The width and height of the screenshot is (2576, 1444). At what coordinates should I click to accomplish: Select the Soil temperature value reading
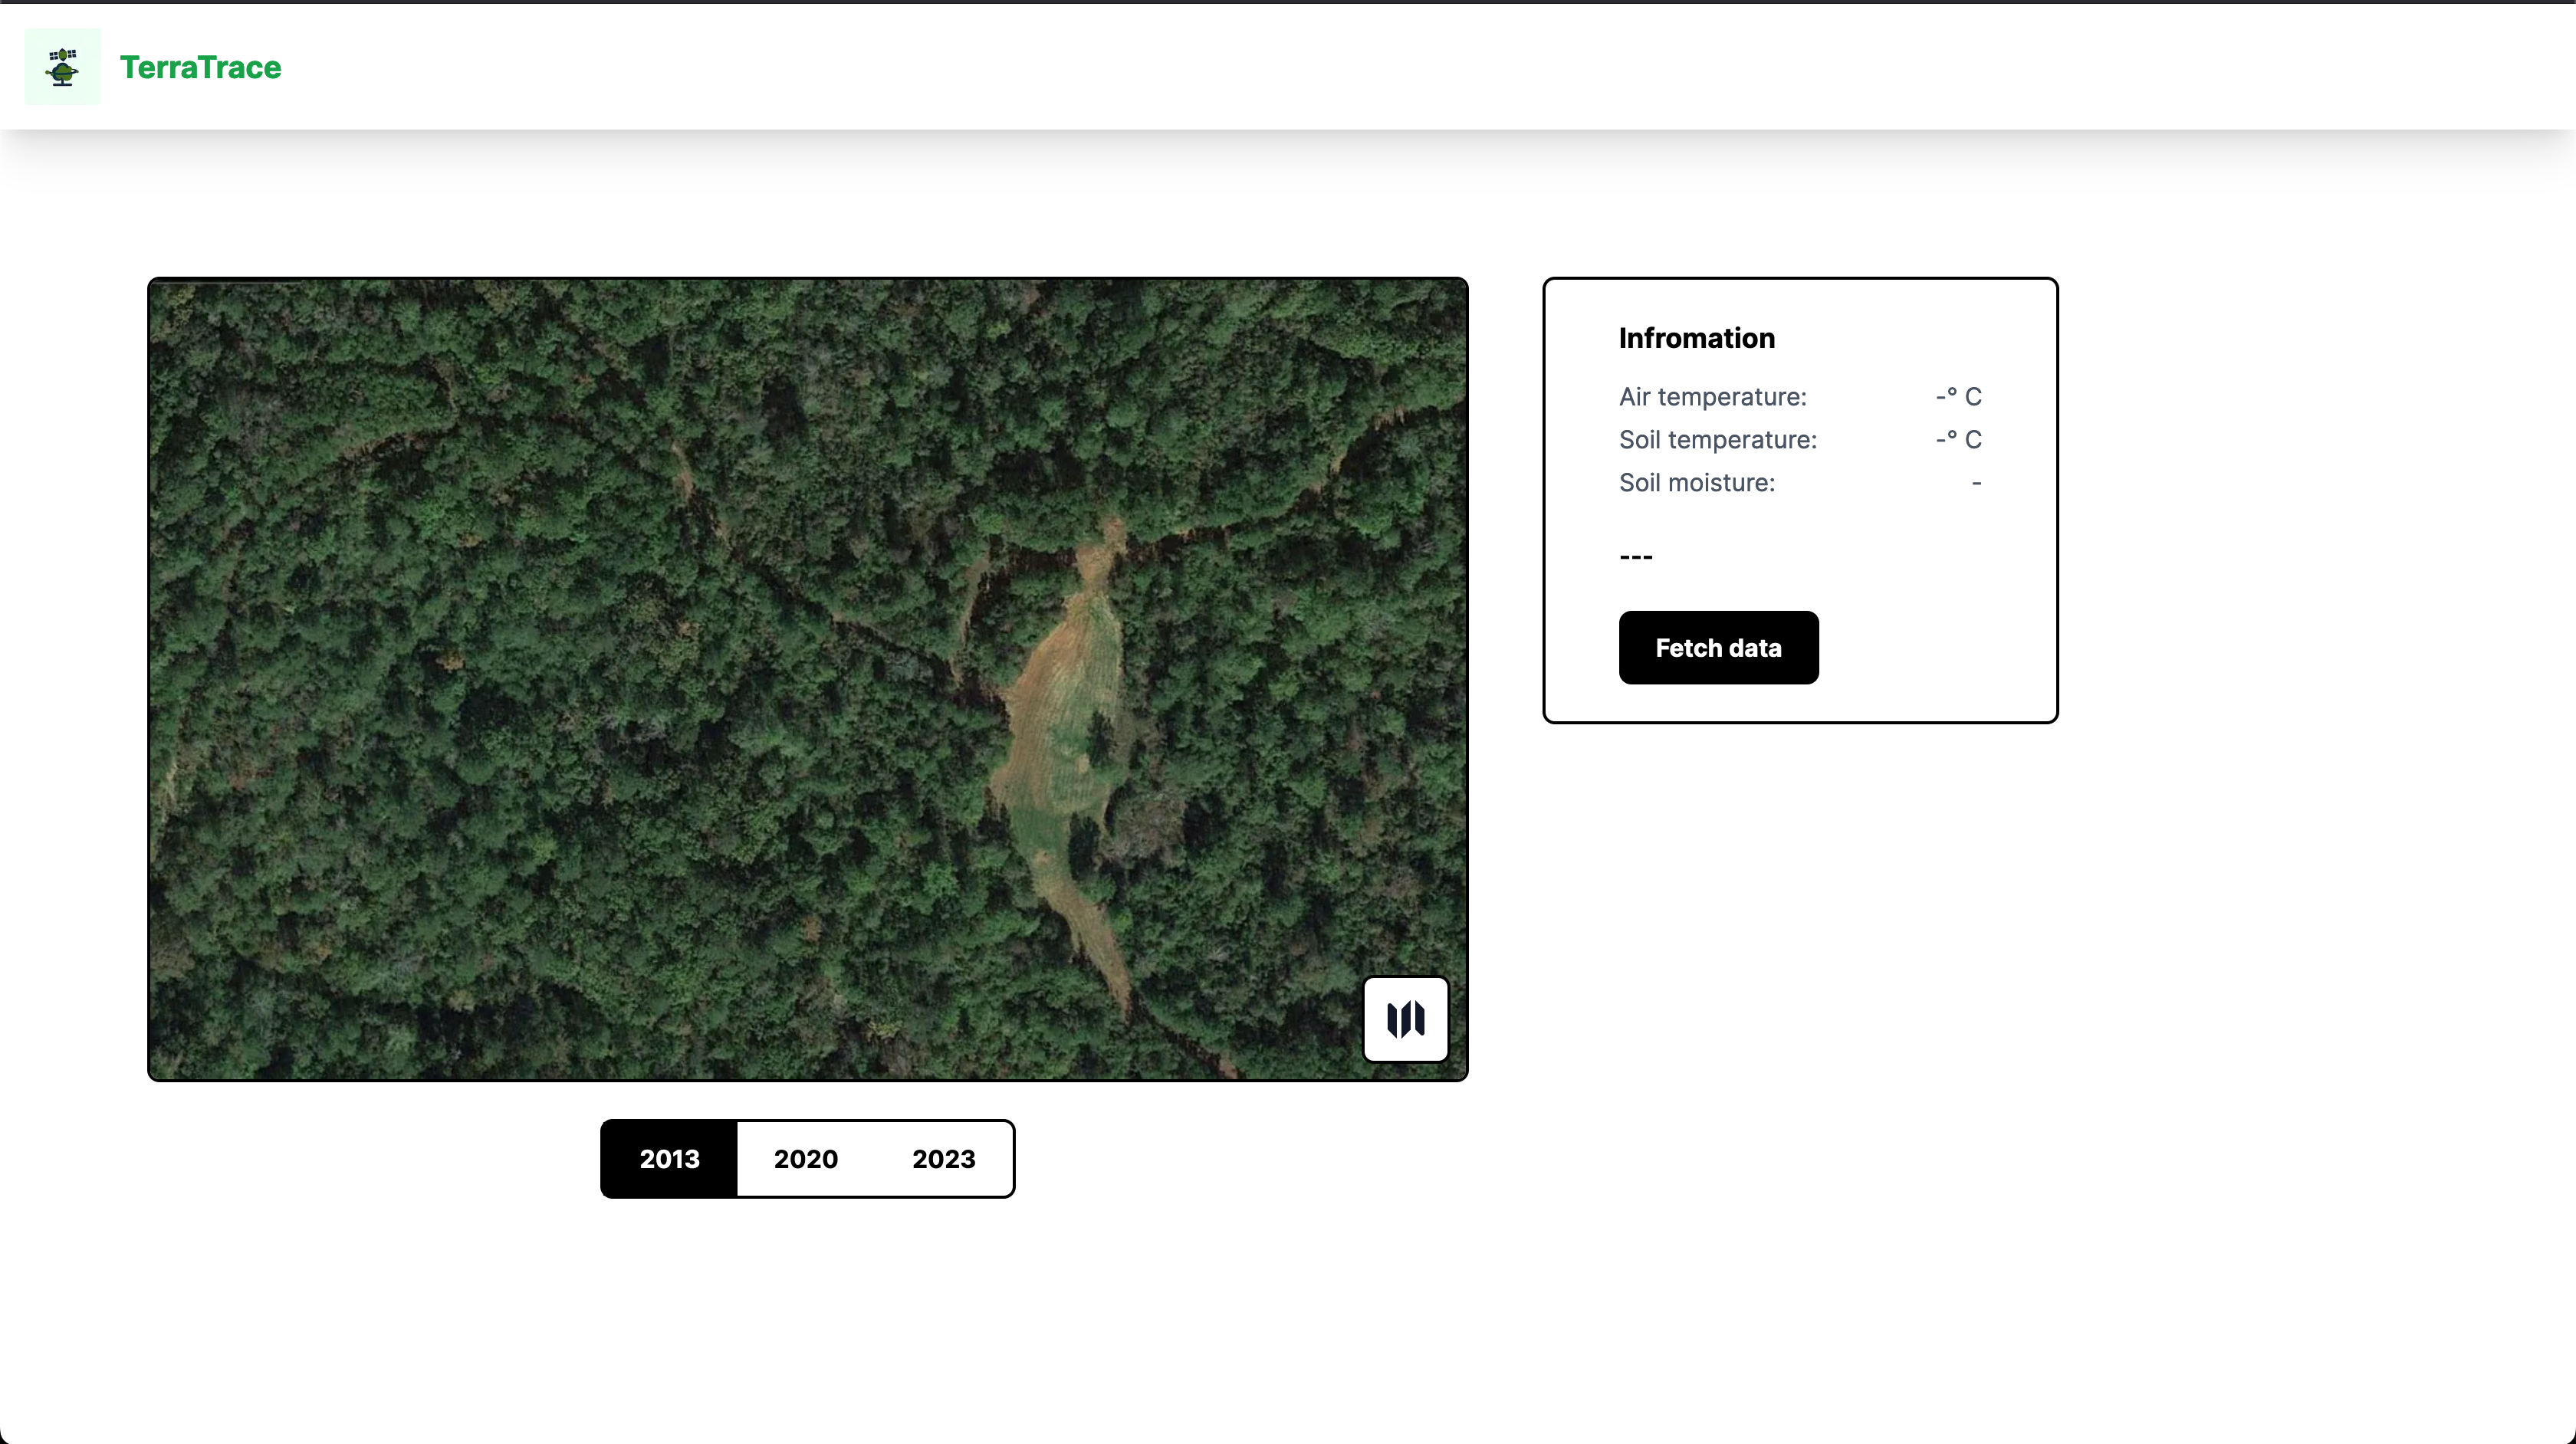click(1957, 440)
